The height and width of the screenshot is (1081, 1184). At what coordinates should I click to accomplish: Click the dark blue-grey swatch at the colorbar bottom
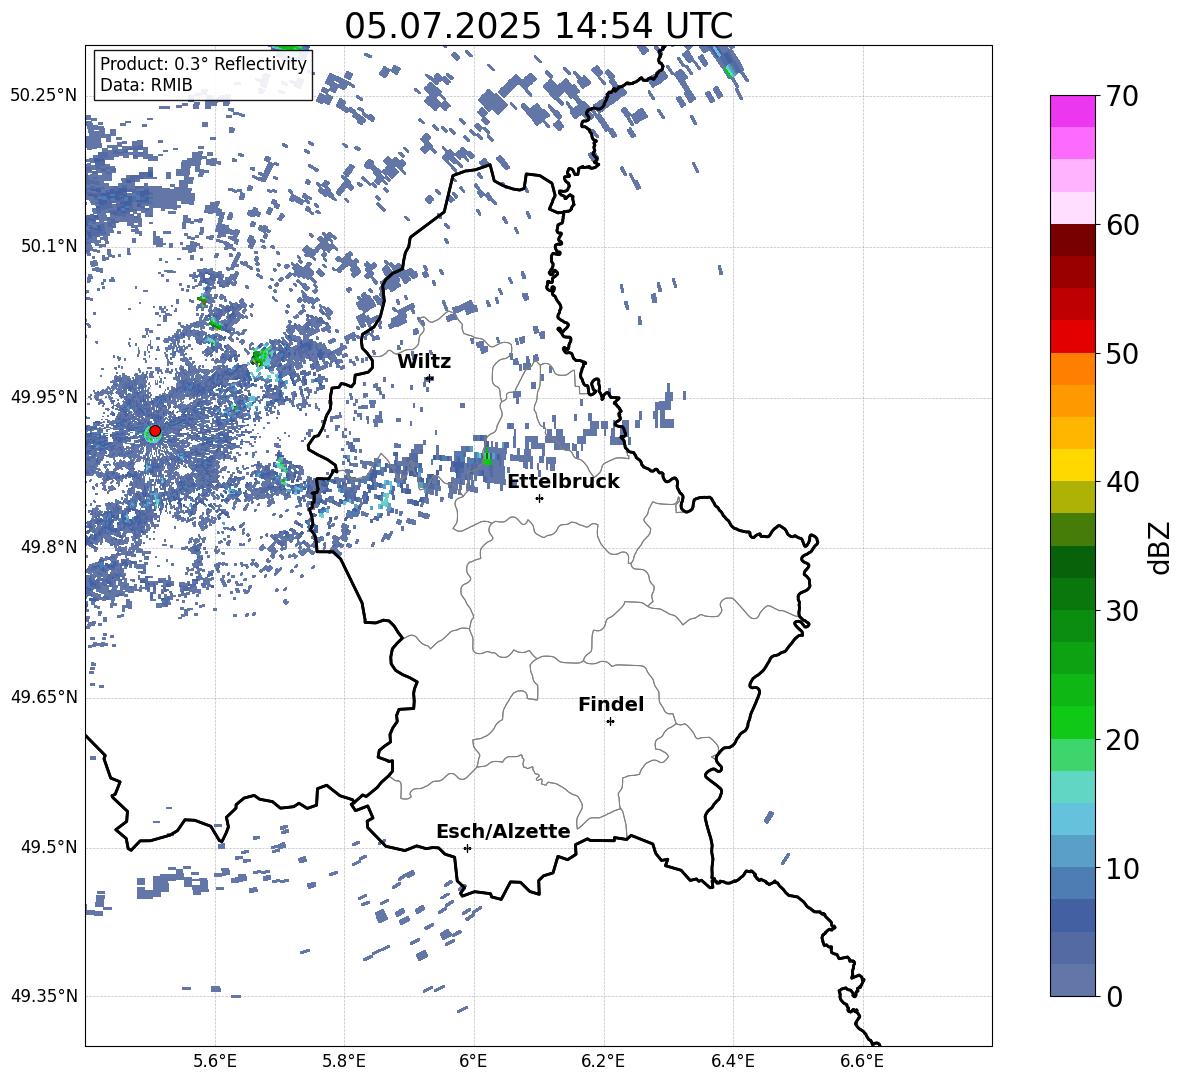tap(1072, 981)
